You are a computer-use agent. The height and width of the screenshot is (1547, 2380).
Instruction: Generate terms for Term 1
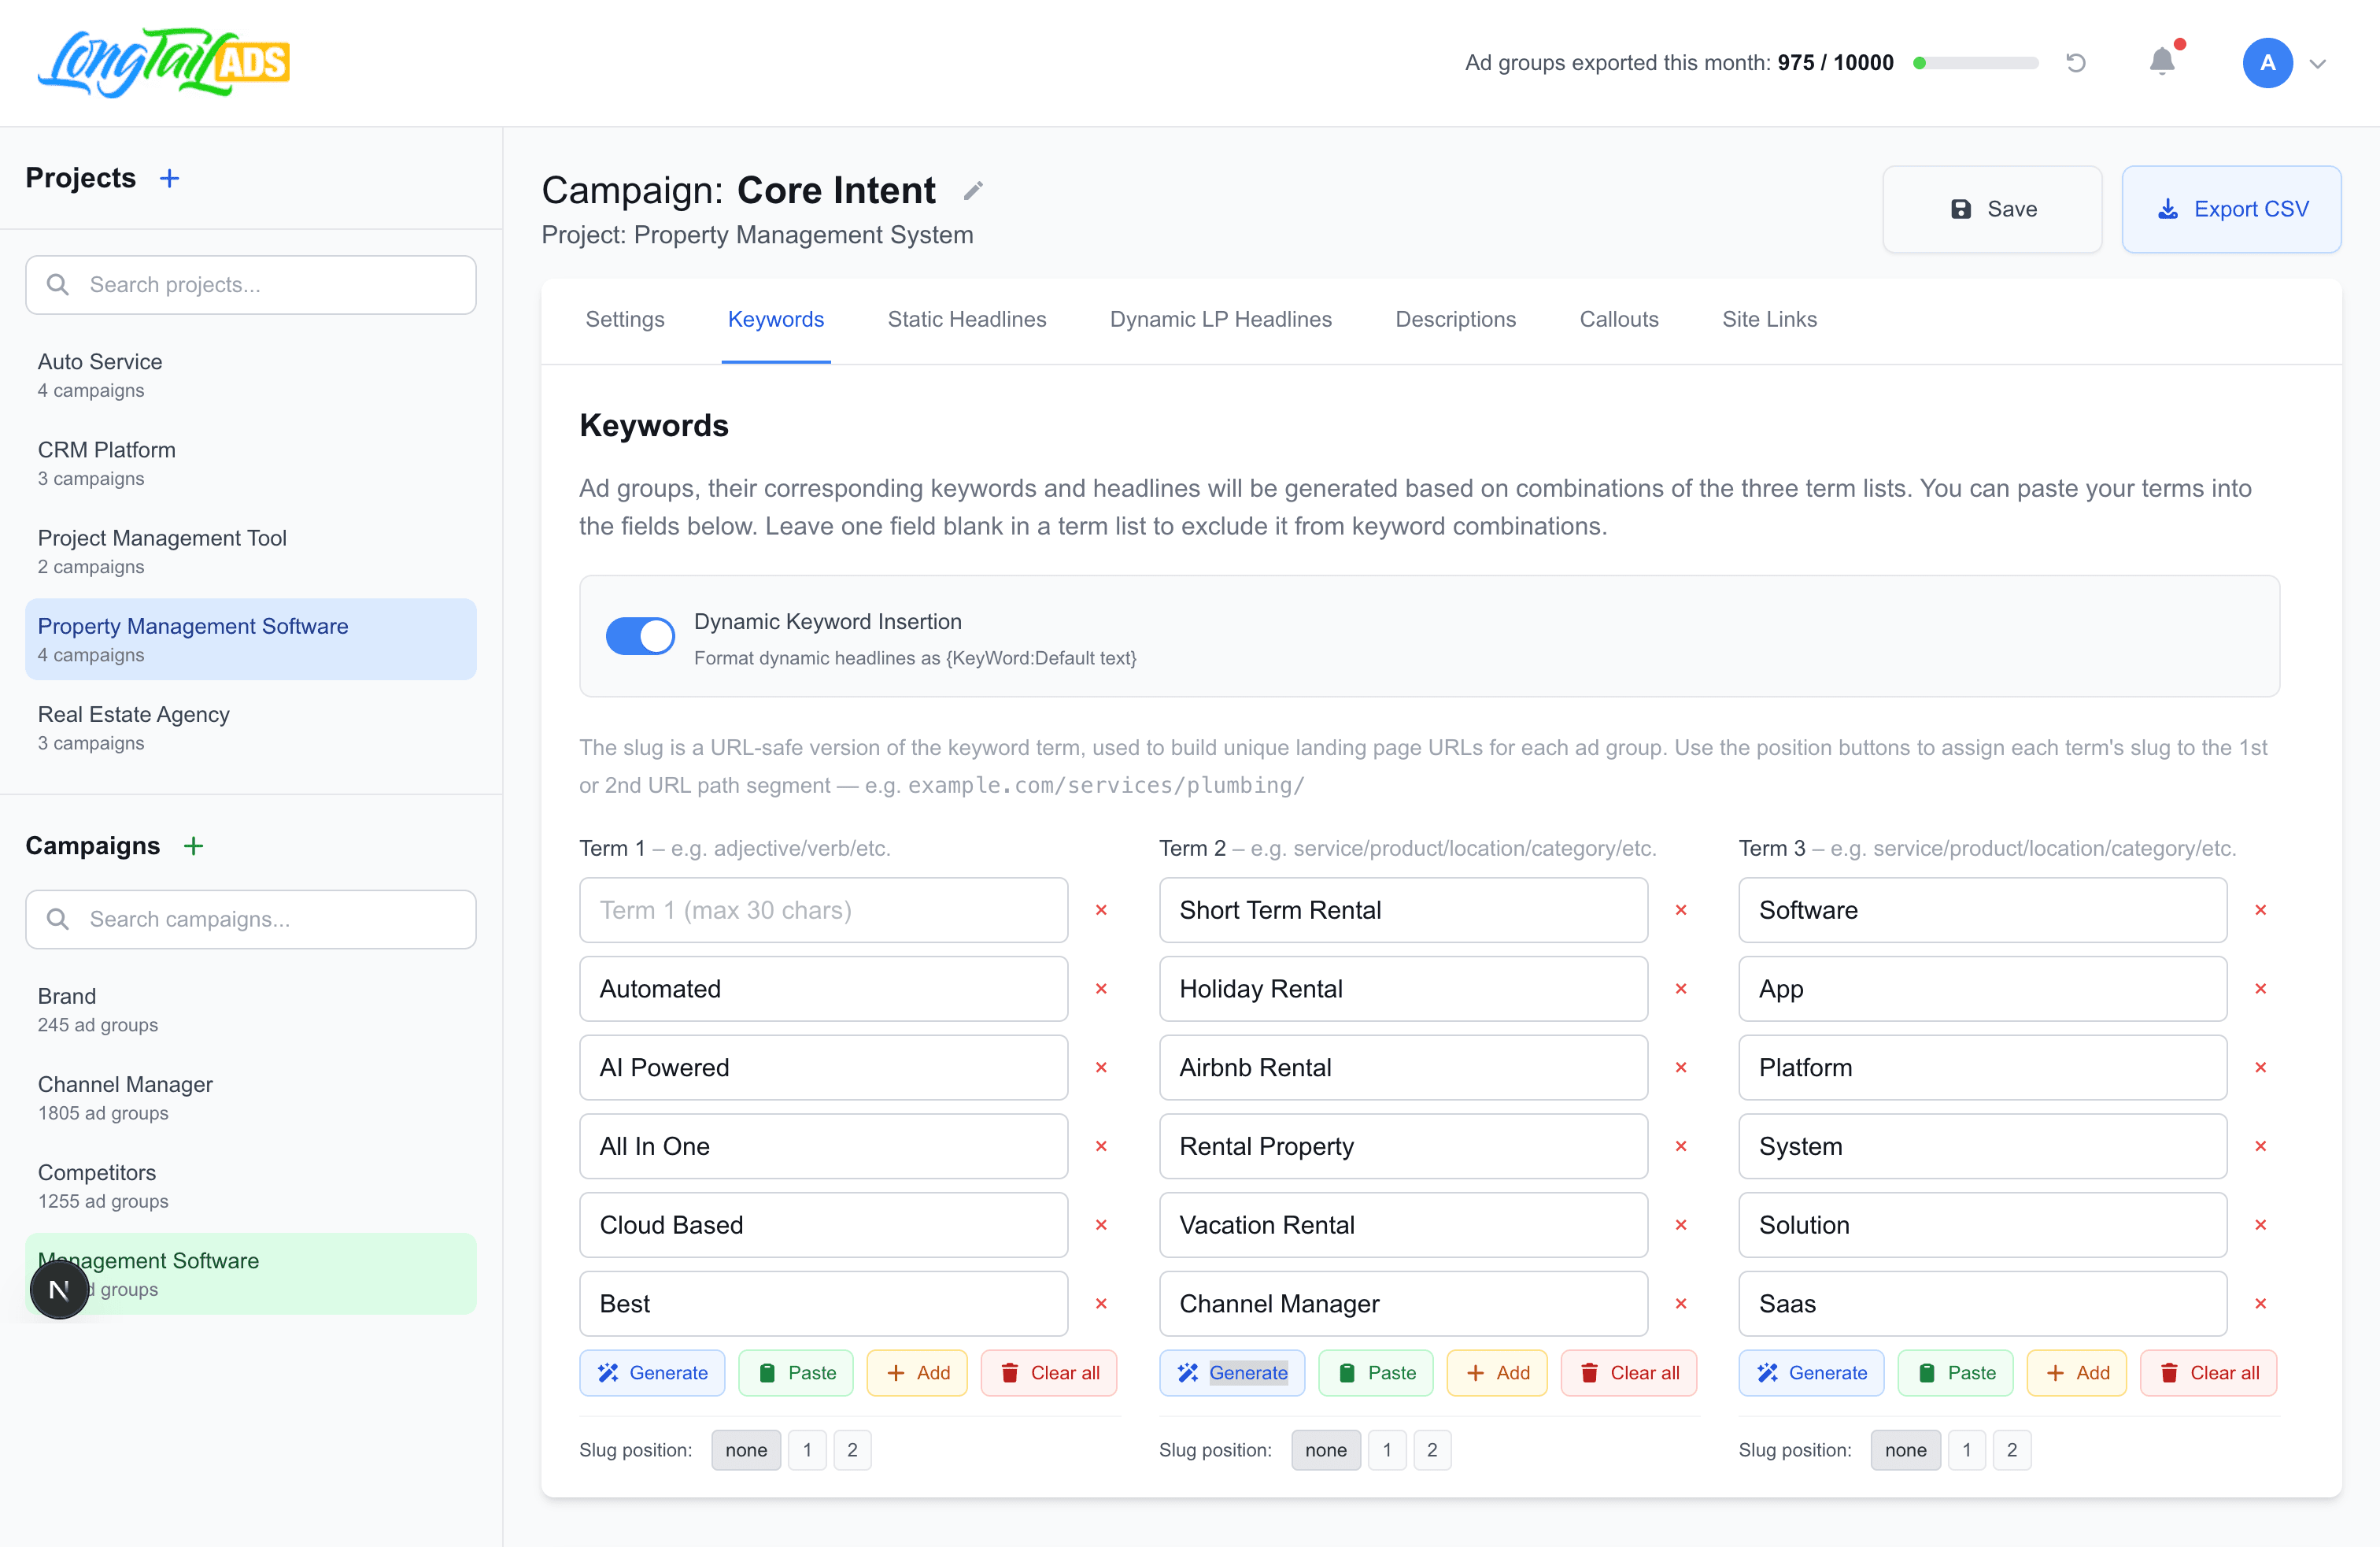coord(652,1373)
